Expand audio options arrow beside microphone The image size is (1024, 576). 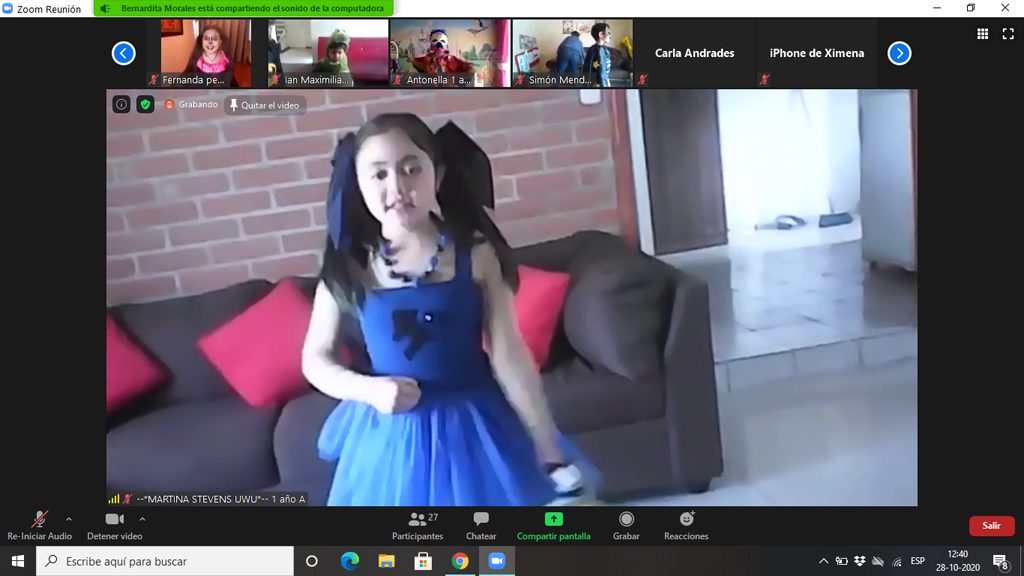pos(69,519)
